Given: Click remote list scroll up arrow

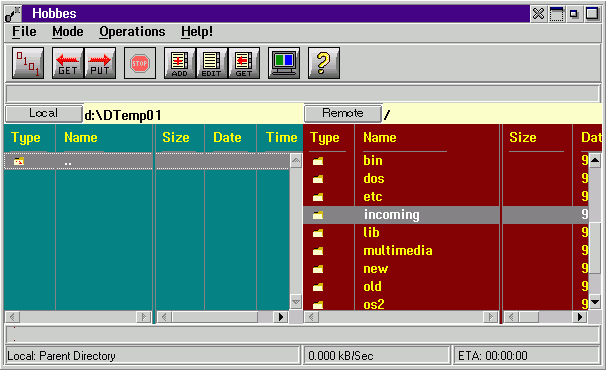Looking at the screenshot, I should (595, 160).
